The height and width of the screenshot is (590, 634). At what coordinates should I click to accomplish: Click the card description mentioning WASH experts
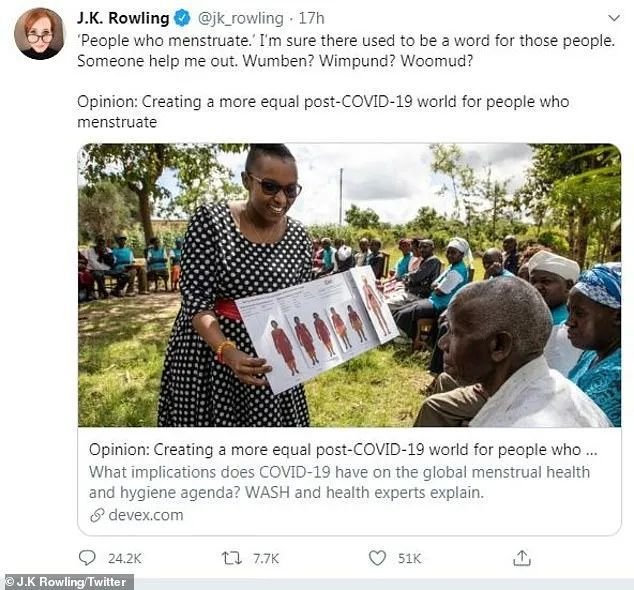tap(339, 482)
